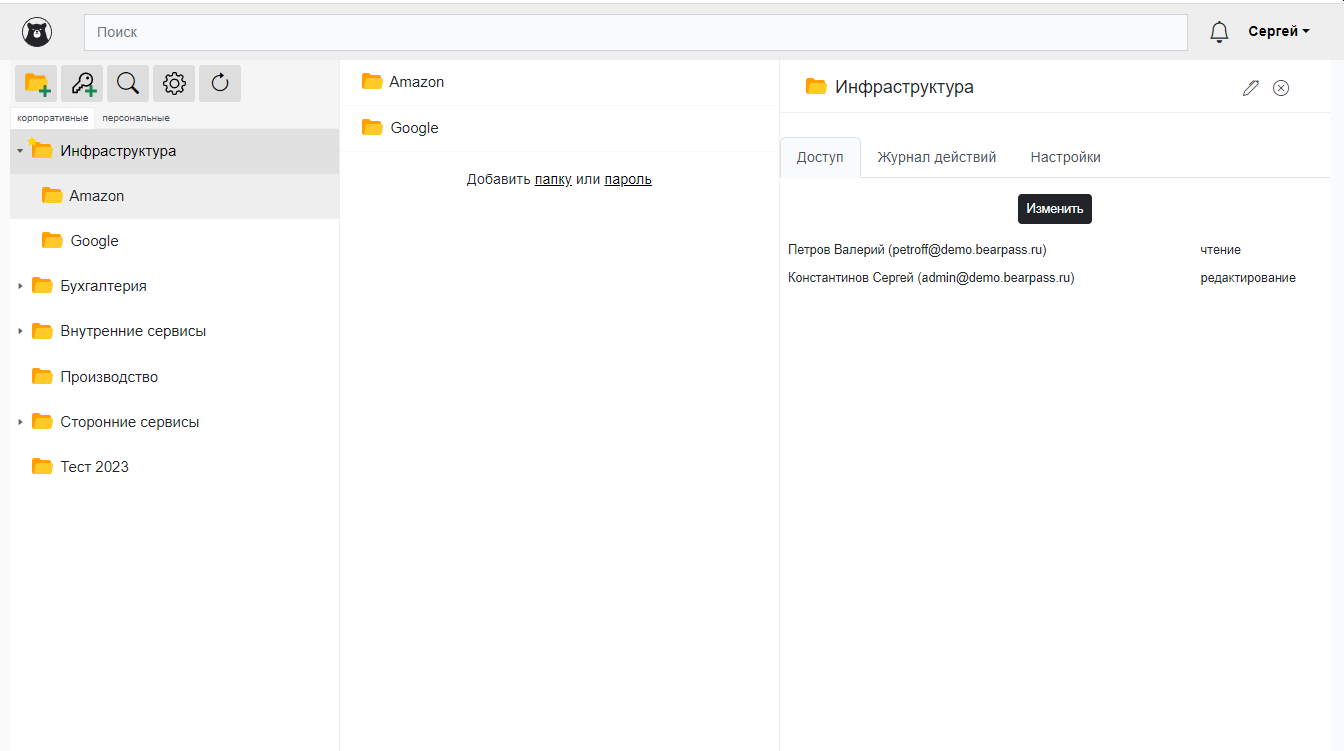
Task: Click the Amazon folder icon in the middle list
Action: (x=373, y=82)
